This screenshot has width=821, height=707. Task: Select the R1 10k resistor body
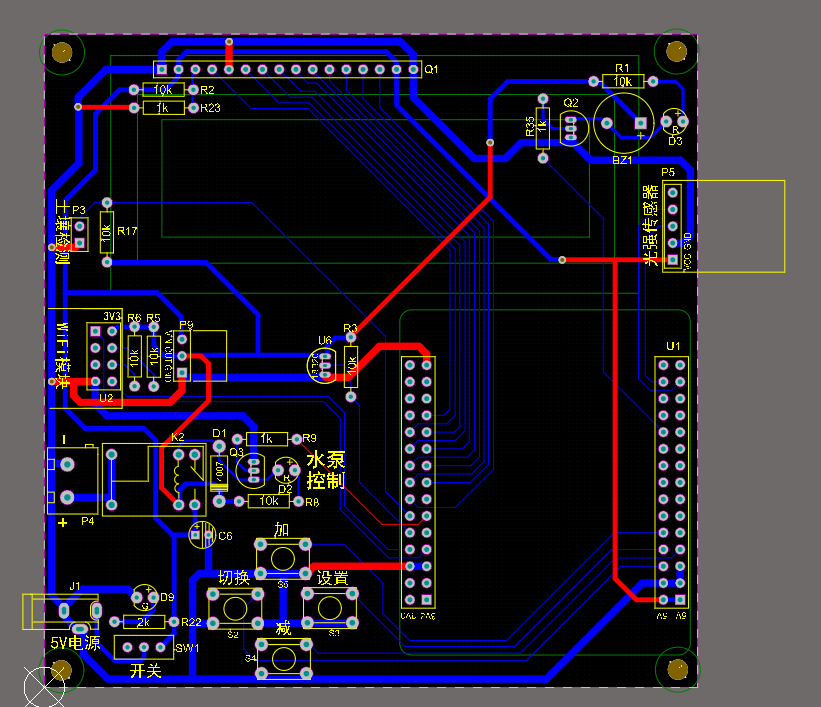[x=623, y=81]
